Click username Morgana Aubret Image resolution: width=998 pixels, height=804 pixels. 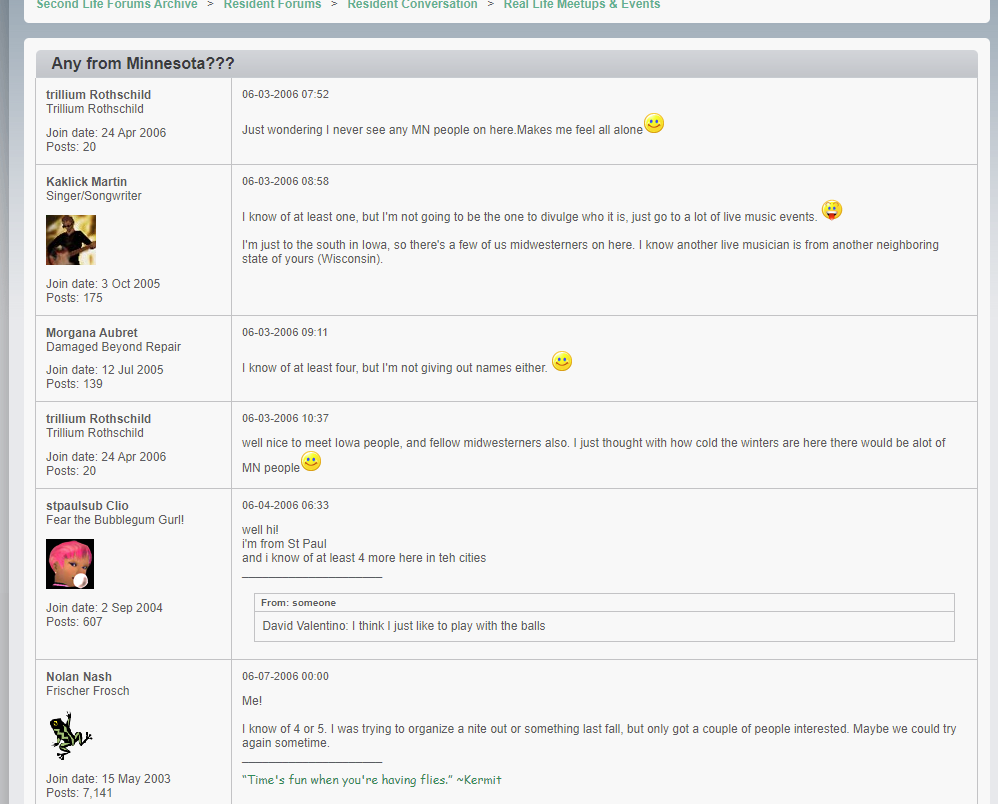pyautogui.click(x=92, y=333)
